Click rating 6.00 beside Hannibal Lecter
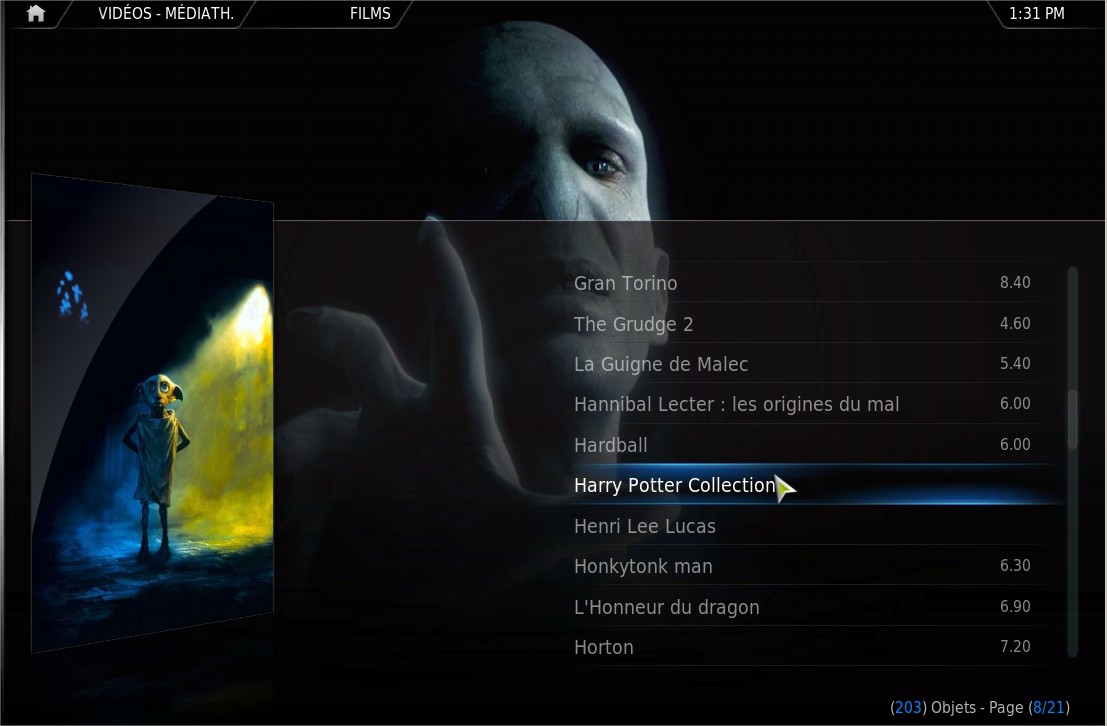 (x=1015, y=403)
